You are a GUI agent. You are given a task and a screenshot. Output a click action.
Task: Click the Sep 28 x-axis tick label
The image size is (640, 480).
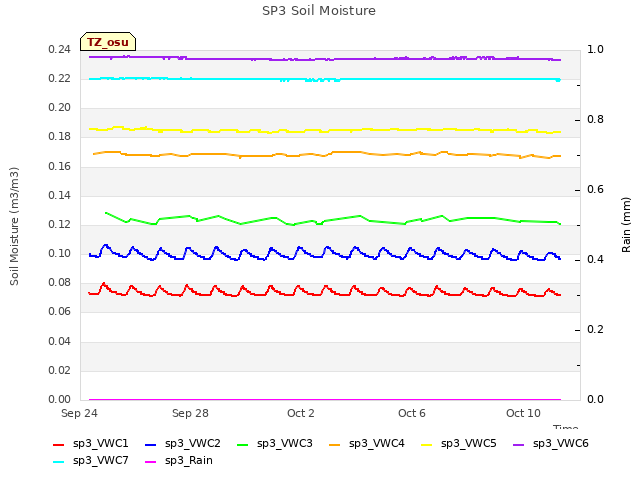(190, 413)
